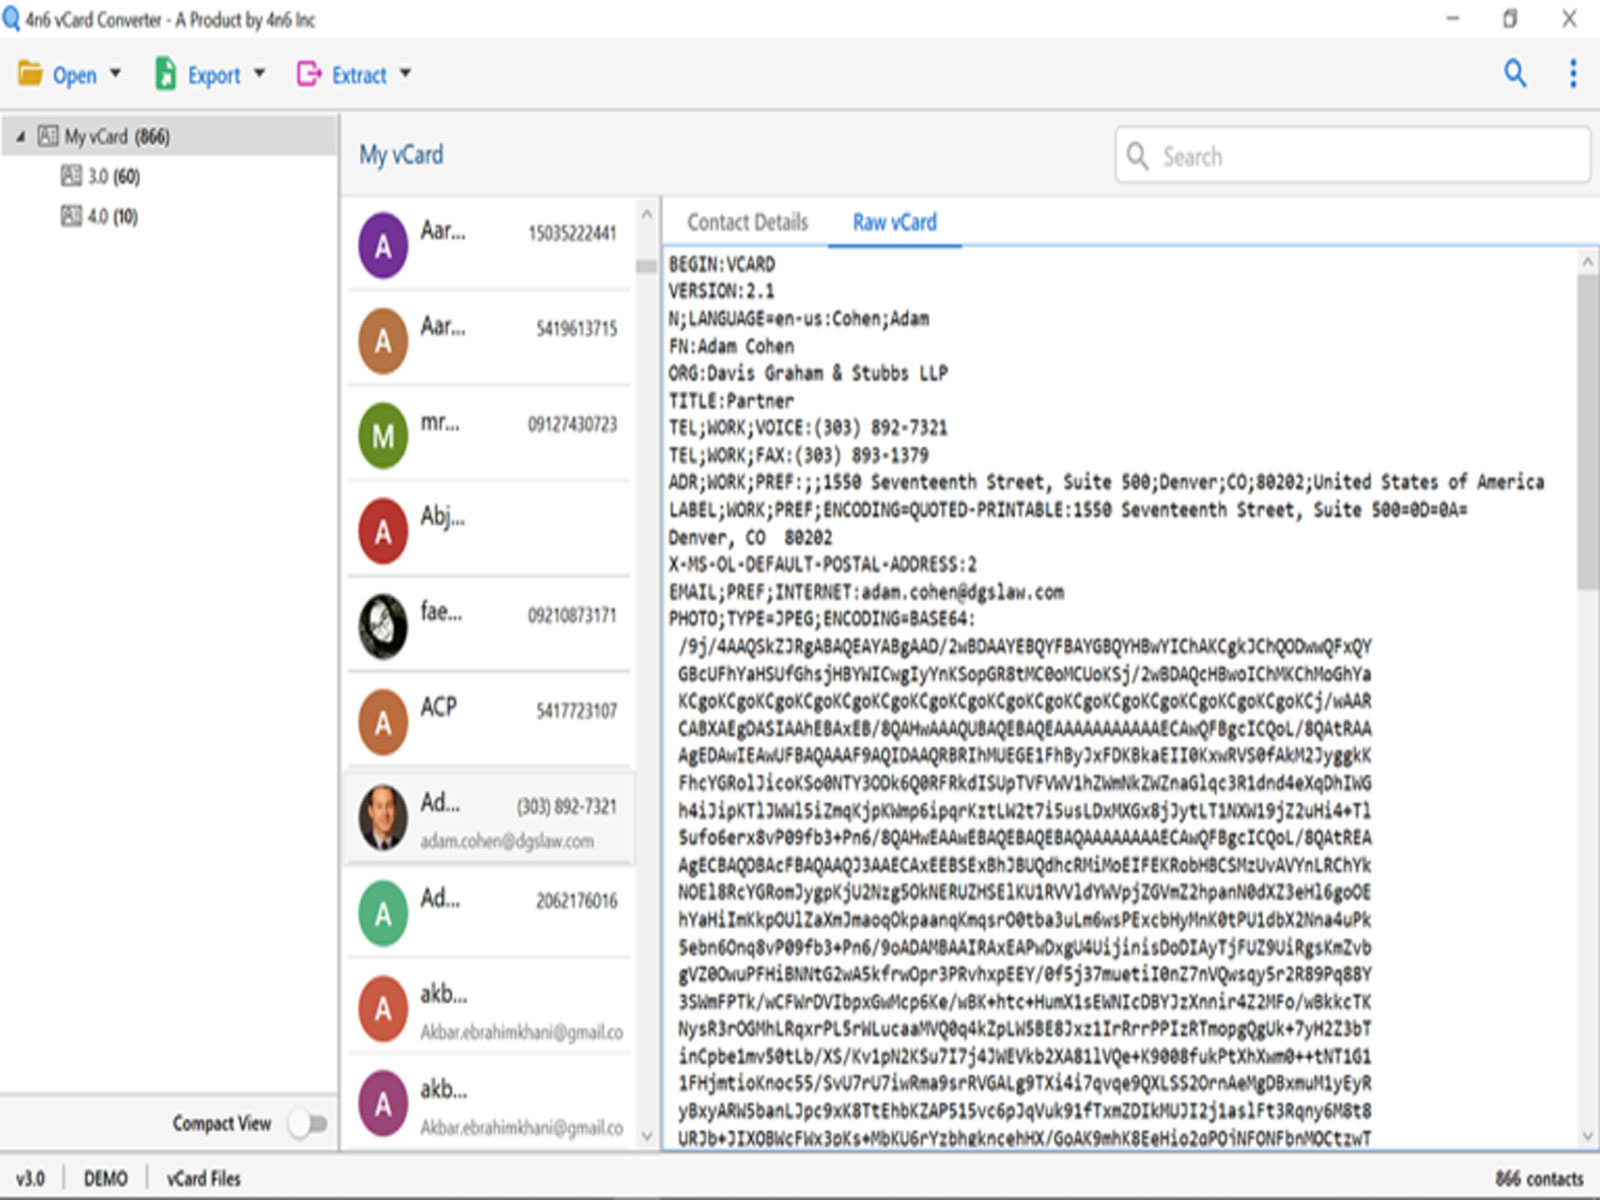The image size is (1600, 1200).
Task: Click the Extract icon in the toolbar
Action: tap(307, 73)
